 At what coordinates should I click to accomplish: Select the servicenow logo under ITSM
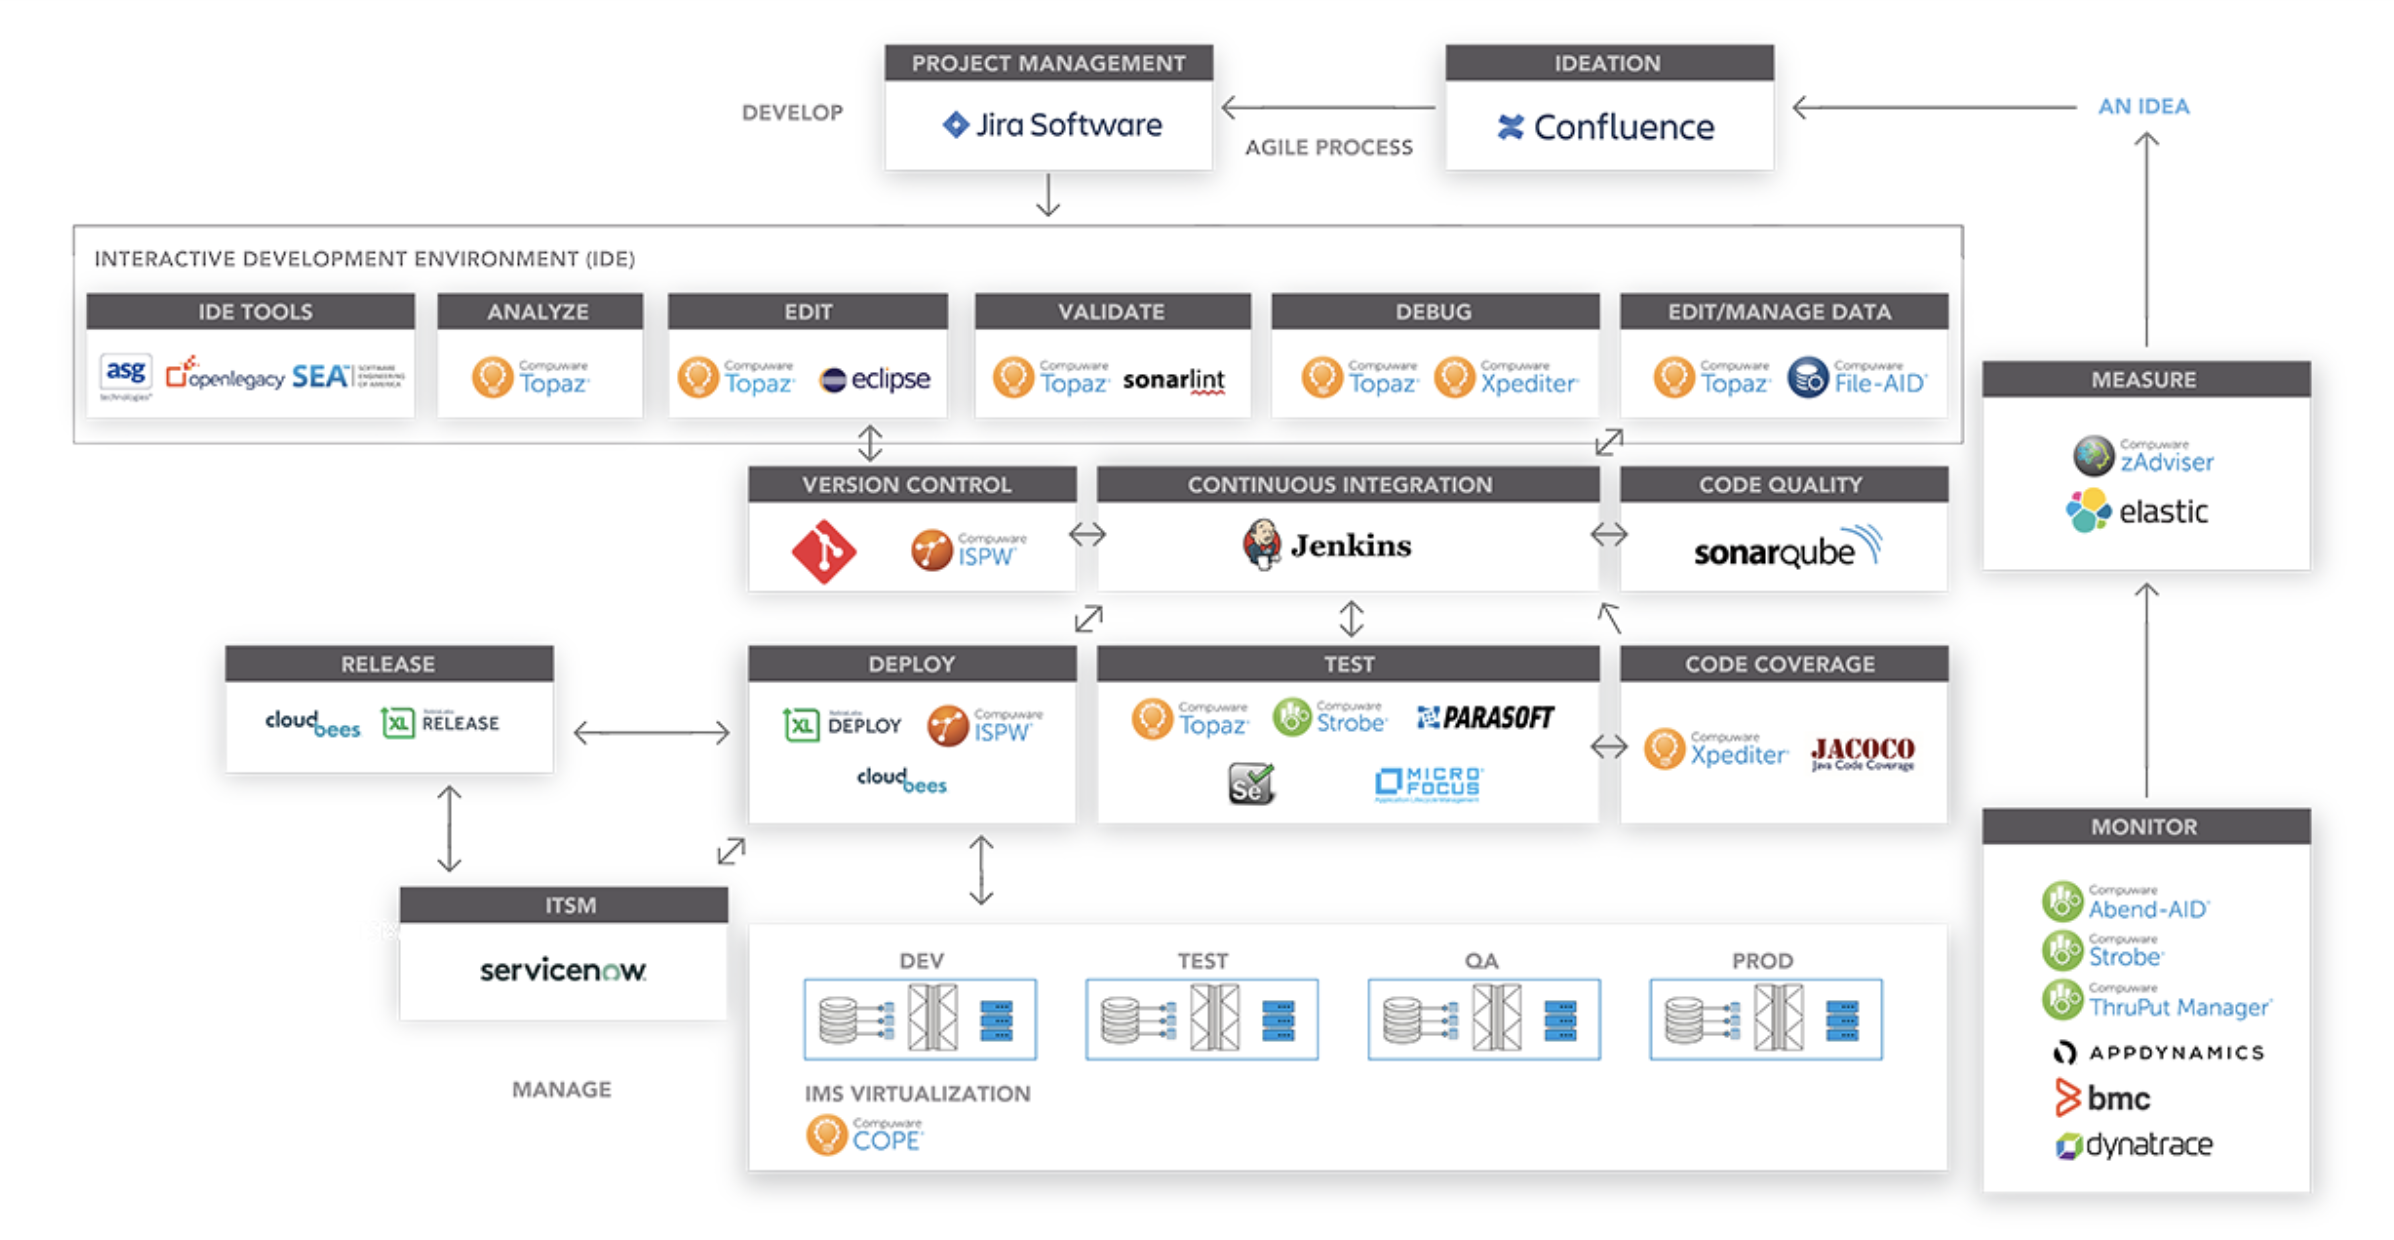click(563, 970)
